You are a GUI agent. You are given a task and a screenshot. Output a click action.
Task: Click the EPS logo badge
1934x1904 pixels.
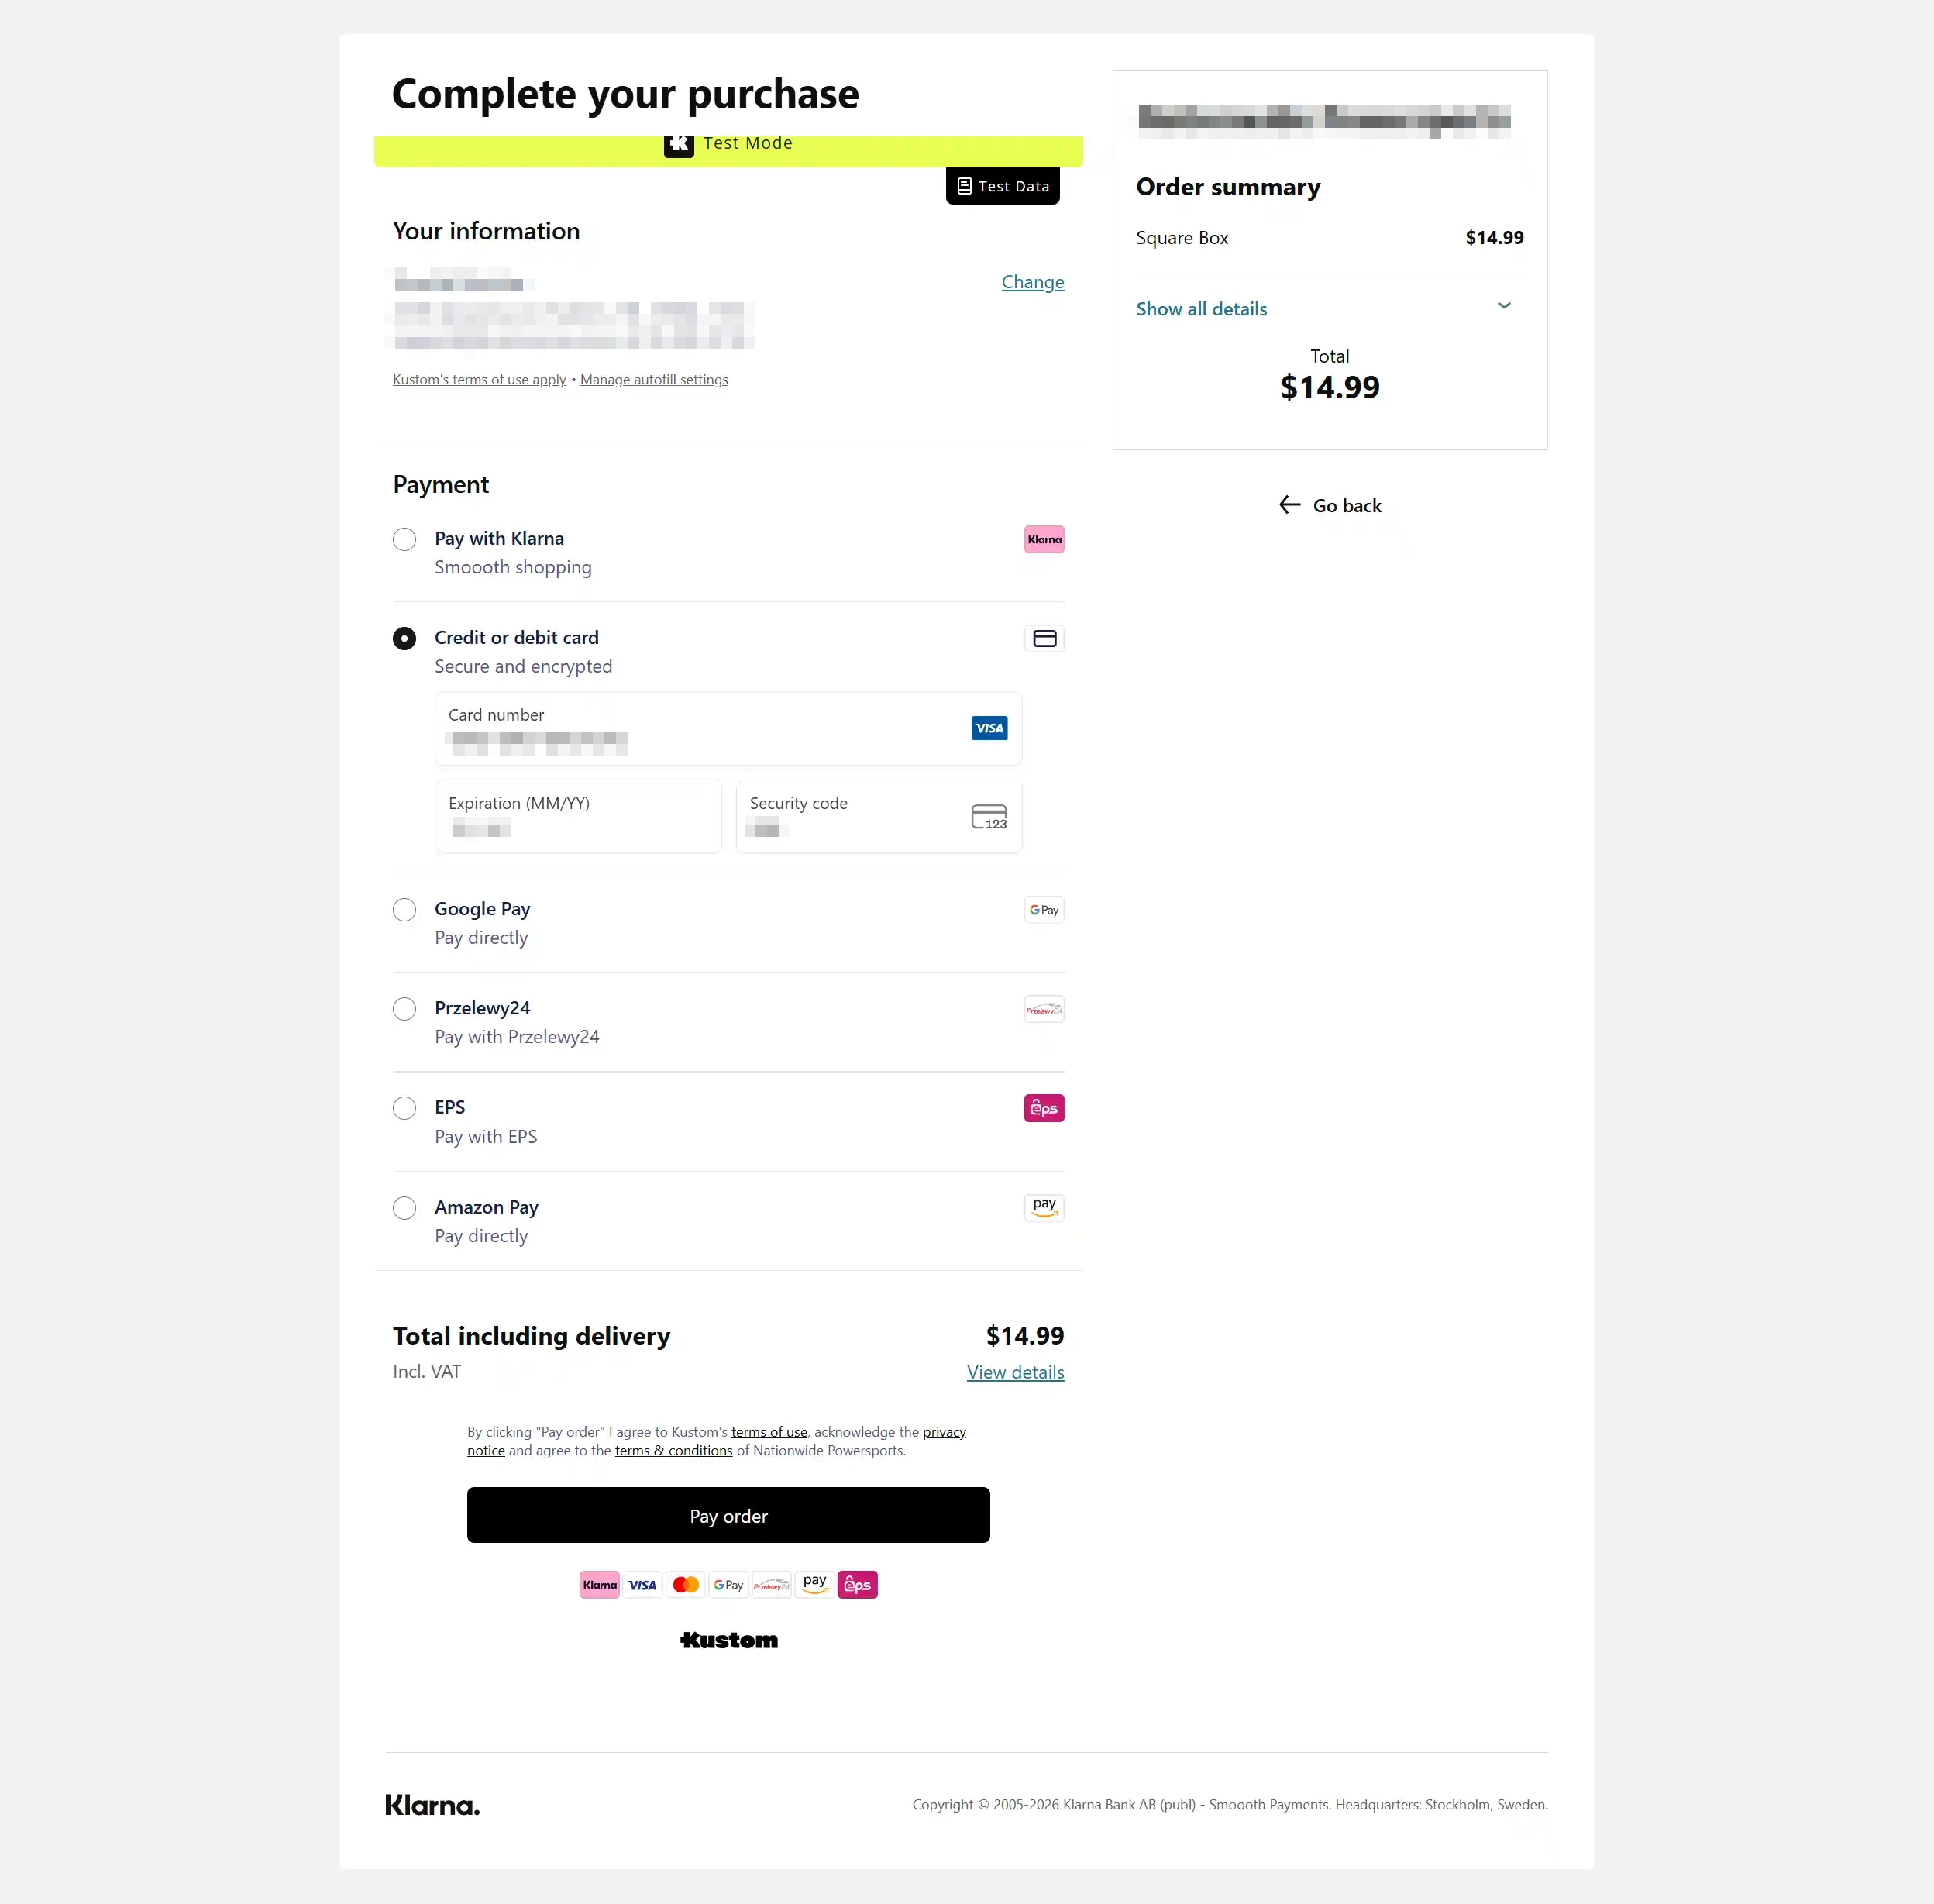coord(1044,1108)
